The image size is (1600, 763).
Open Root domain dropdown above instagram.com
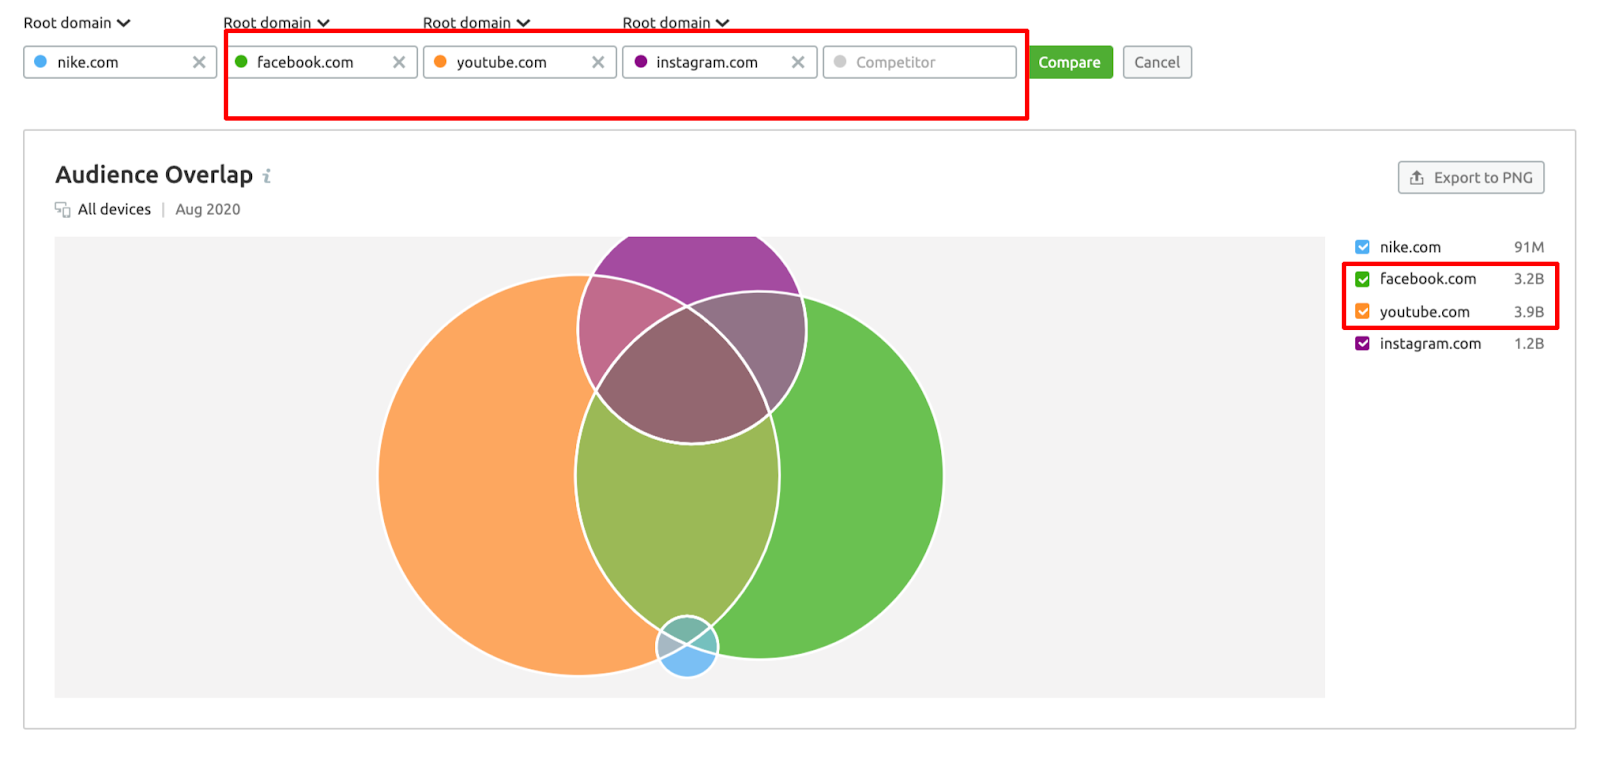coord(676,22)
